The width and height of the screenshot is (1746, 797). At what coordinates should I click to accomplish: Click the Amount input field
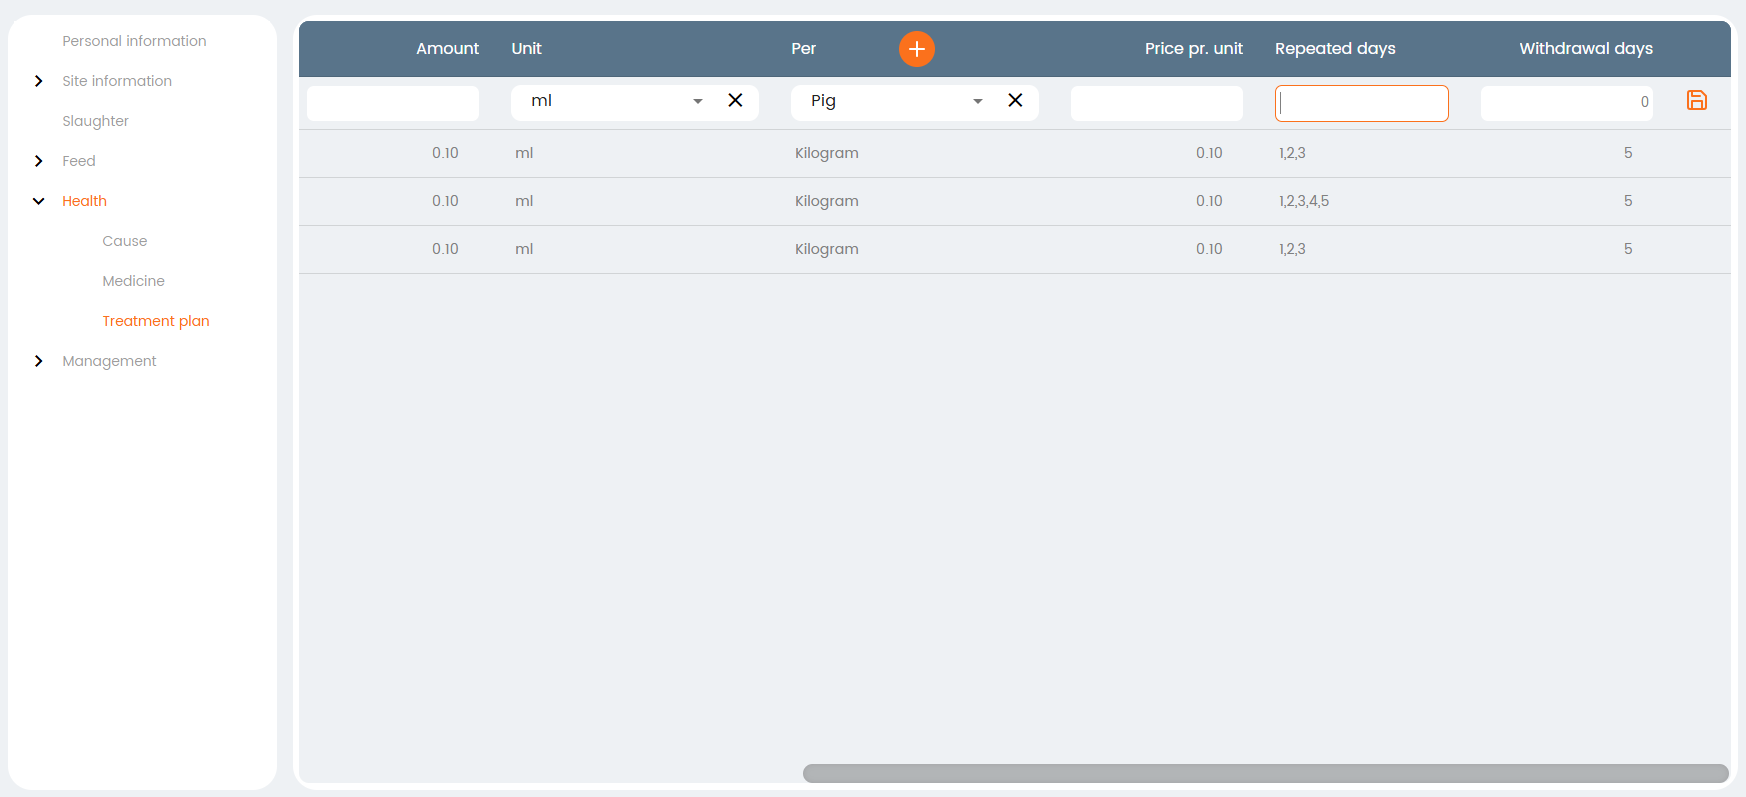[x=393, y=103]
